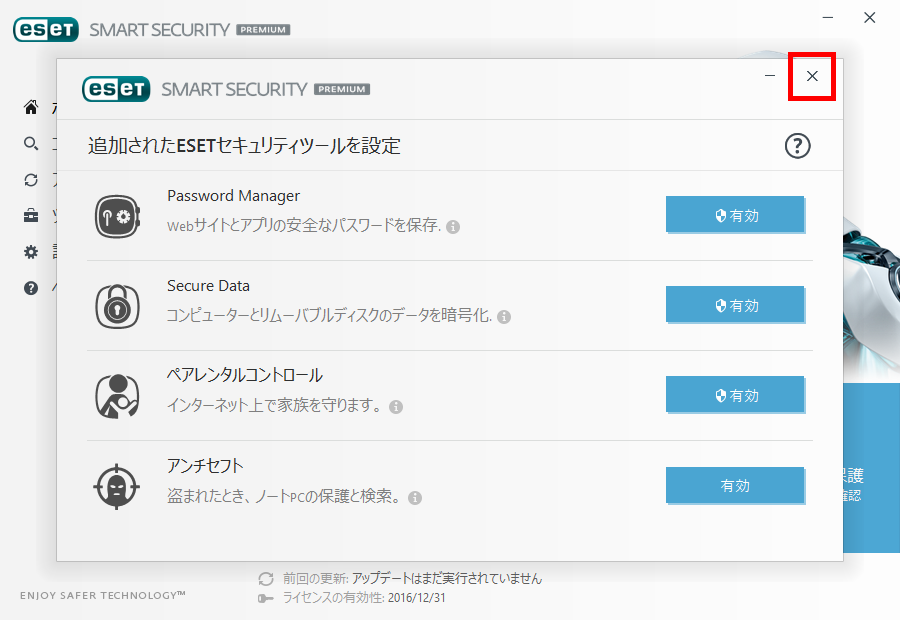Viewport: 900px width, 620px height.
Task: Enable アンチセフト with the 有効 button
Action: [735, 485]
